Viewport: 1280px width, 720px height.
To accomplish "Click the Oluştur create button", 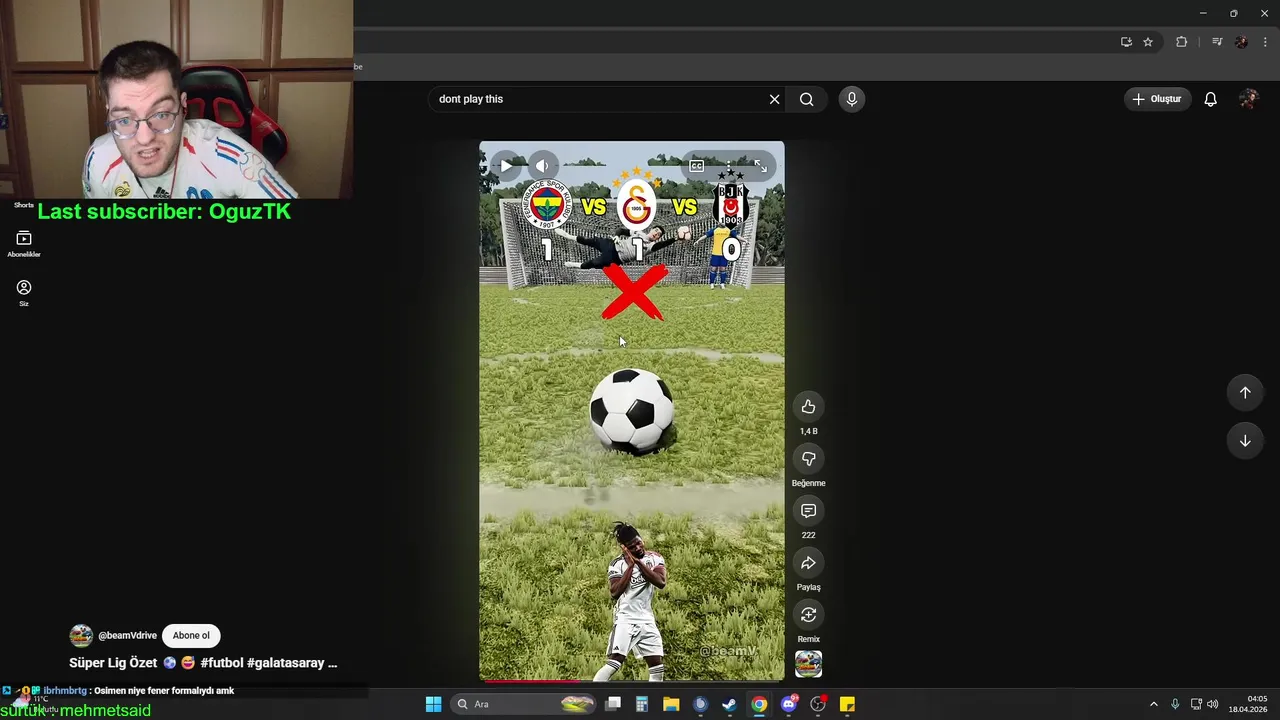I will coord(1157,99).
